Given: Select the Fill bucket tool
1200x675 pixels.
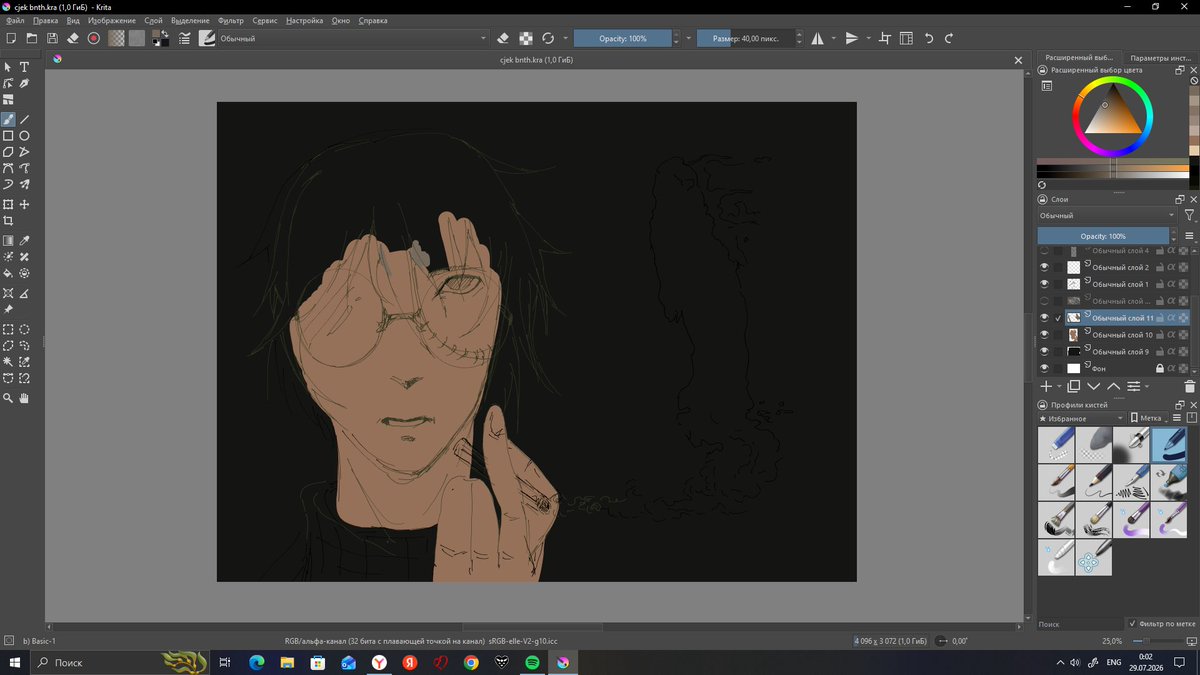Looking at the screenshot, I should tap(8, 273).
